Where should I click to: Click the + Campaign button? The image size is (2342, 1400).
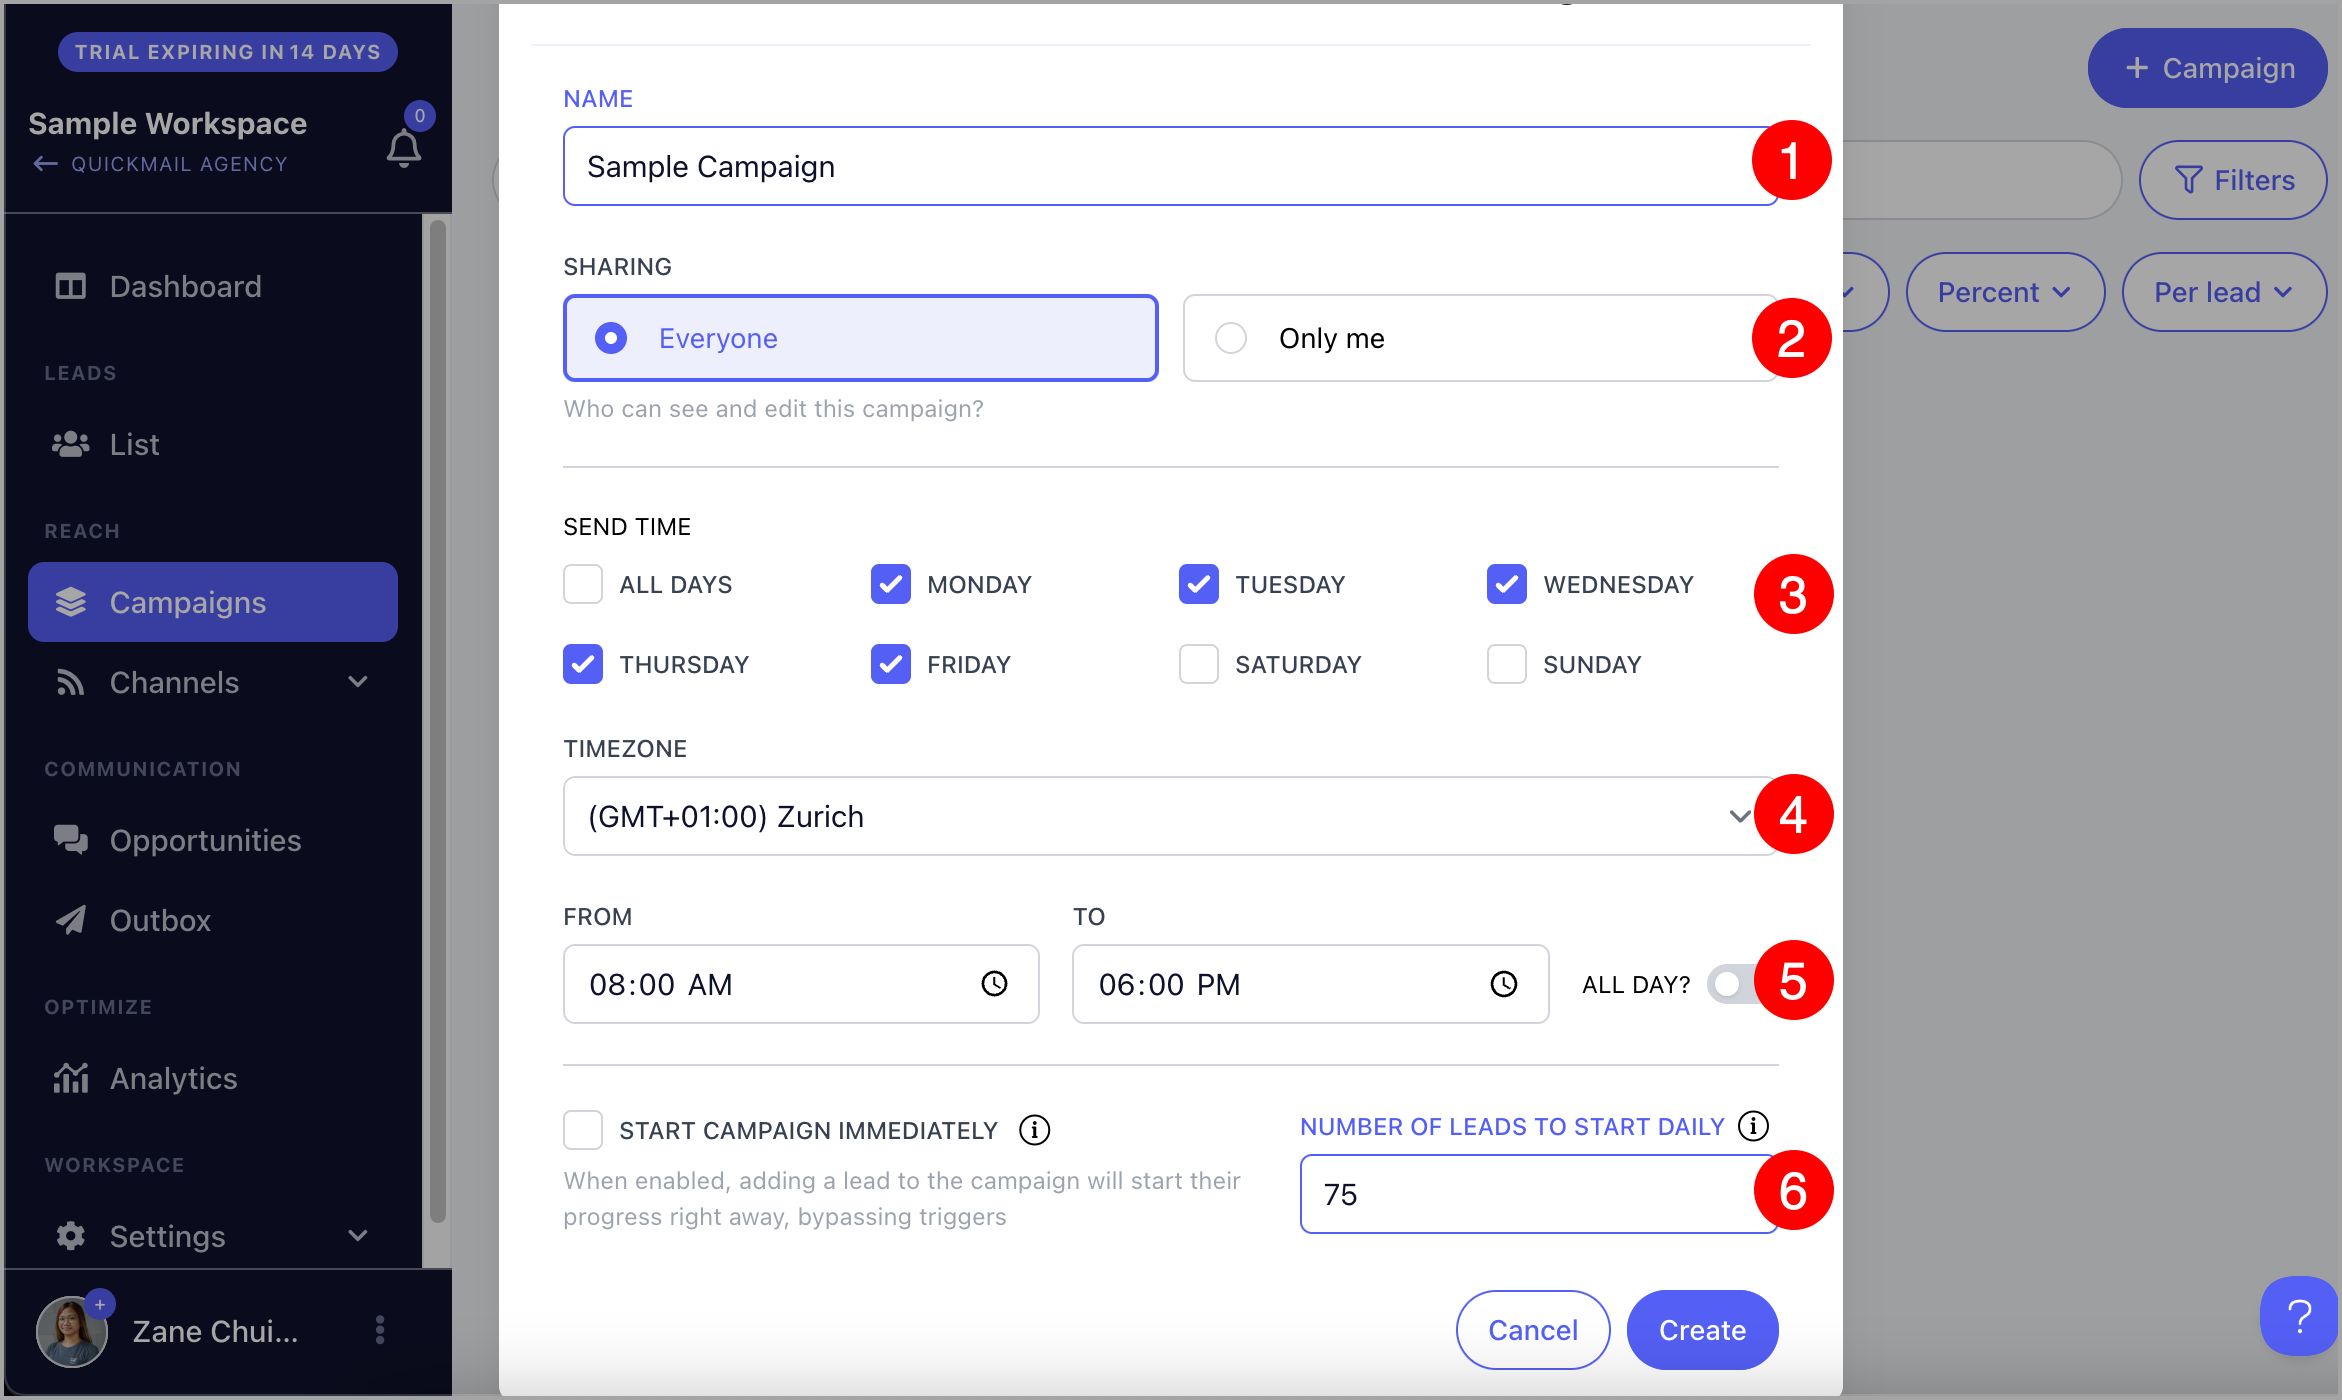tap(2207, 68)
